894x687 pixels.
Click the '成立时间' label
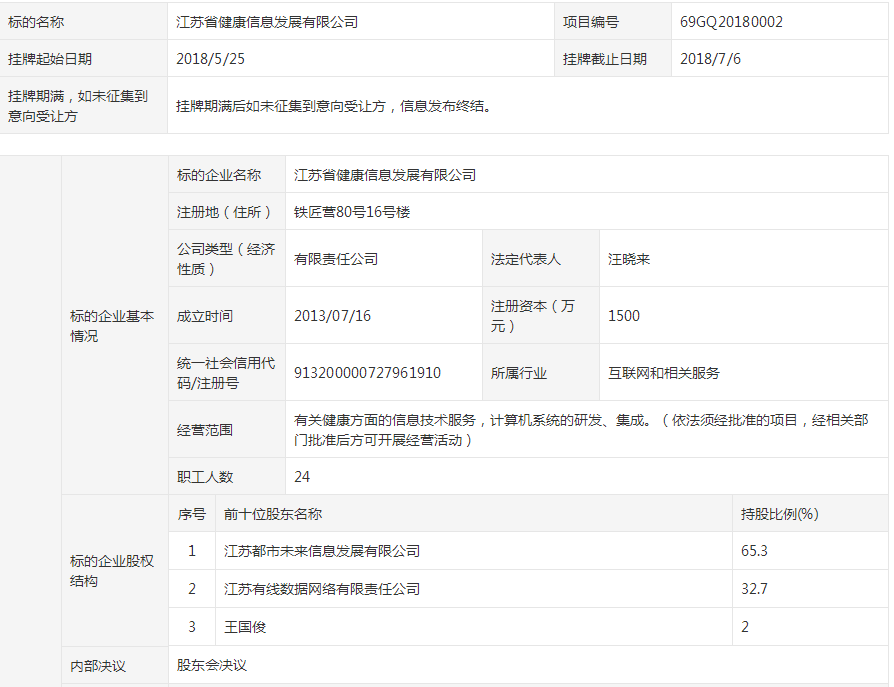(205, 316)
